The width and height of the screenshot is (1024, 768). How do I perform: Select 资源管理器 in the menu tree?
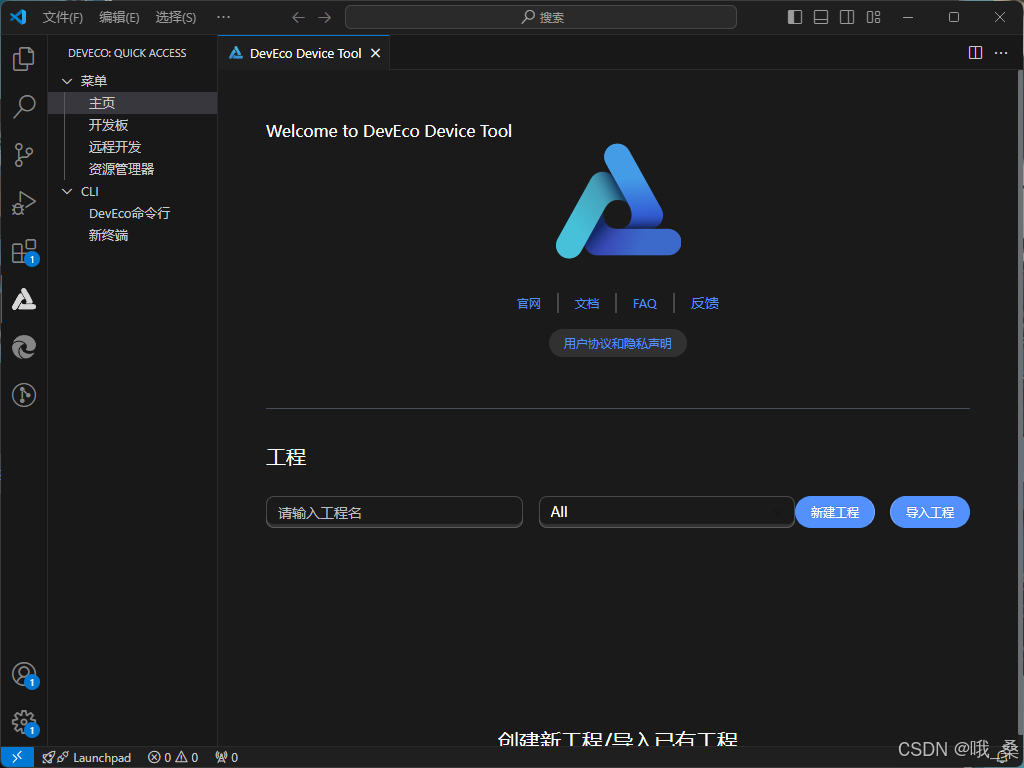133,169
